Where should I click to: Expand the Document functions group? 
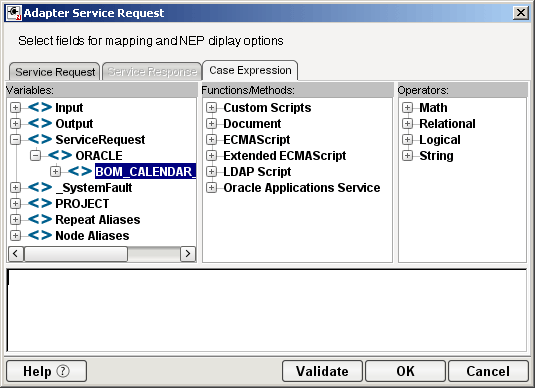(212, 123)
